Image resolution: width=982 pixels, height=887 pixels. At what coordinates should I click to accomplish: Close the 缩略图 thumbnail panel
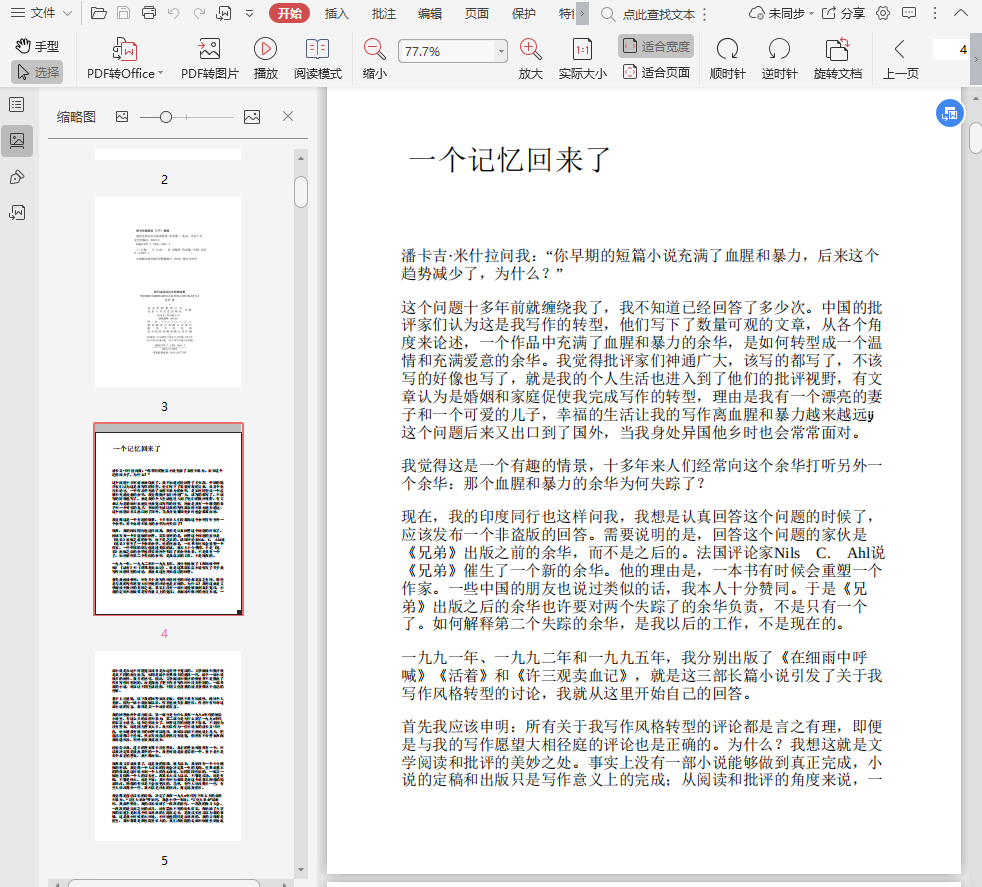(288, 116)
